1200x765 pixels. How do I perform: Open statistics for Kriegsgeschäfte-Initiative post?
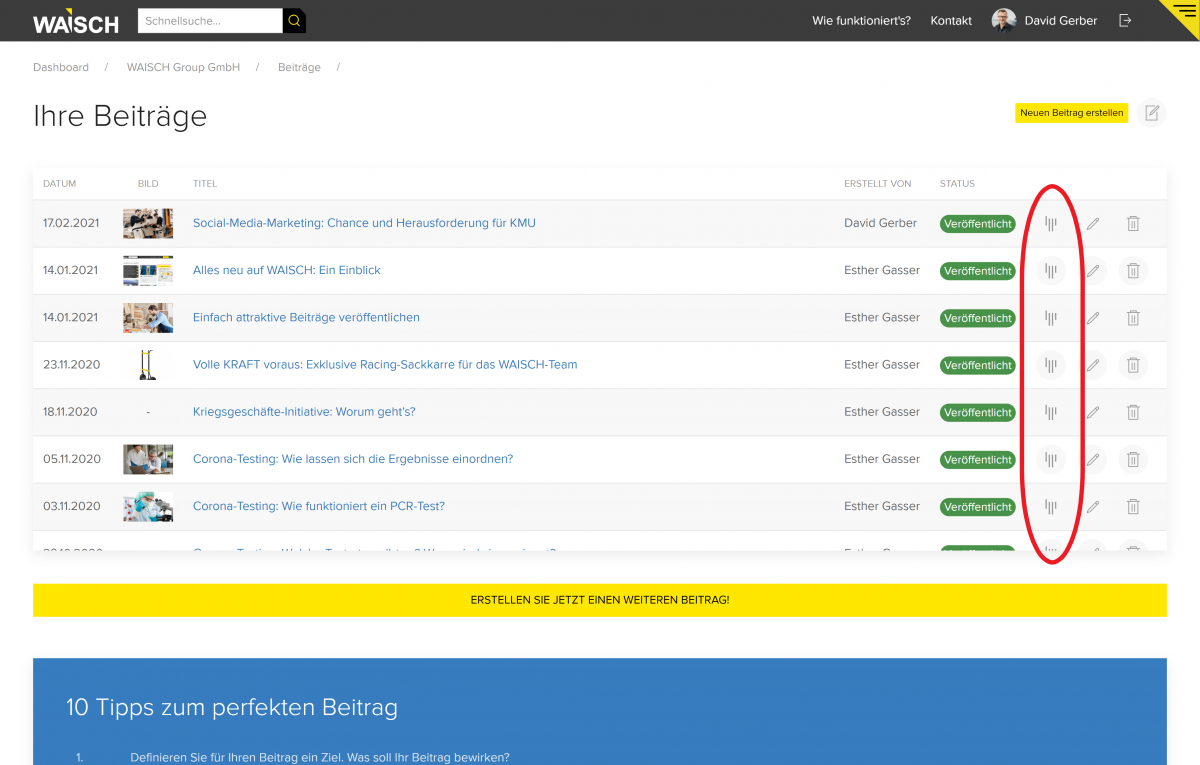pos(1051,412)
